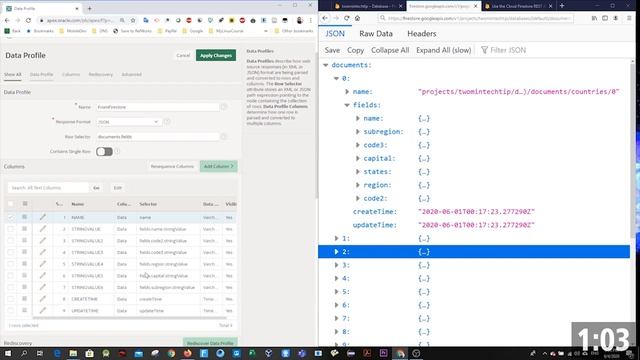
Task: Click Collapse All in JSON viewer
Action: click(x=390, y=50)
